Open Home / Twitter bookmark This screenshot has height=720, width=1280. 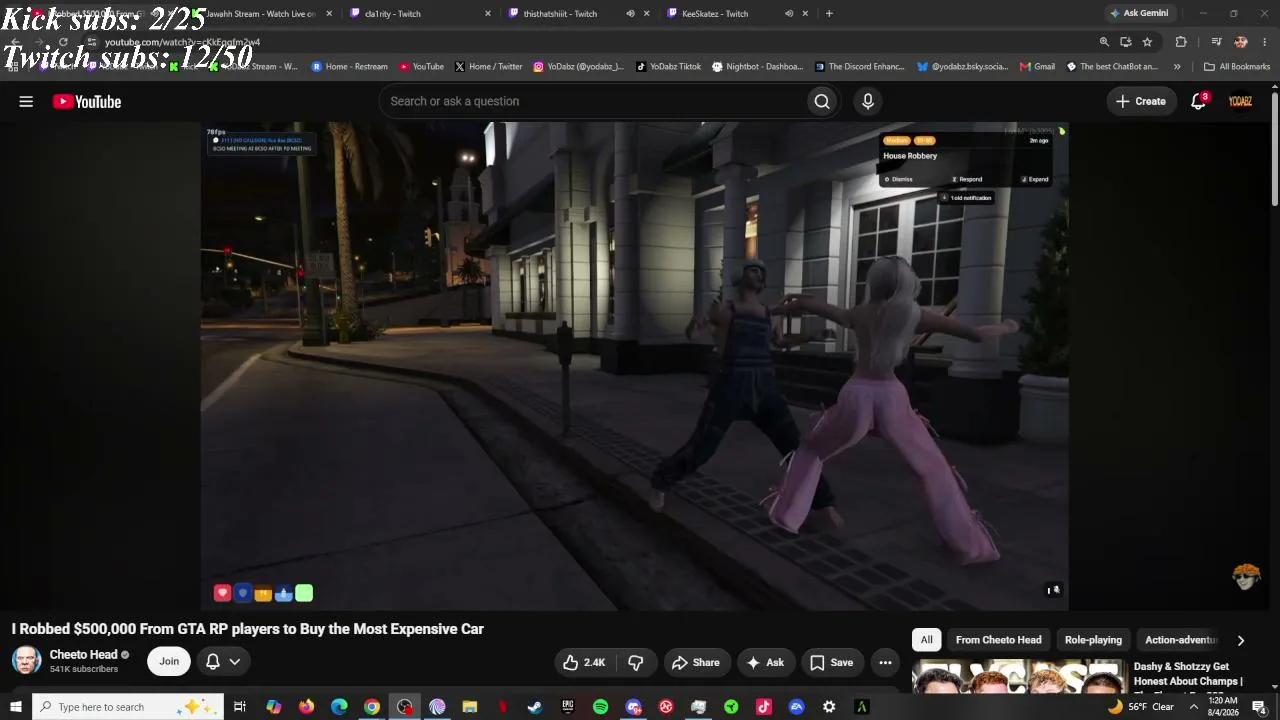[x=489, y=67]
